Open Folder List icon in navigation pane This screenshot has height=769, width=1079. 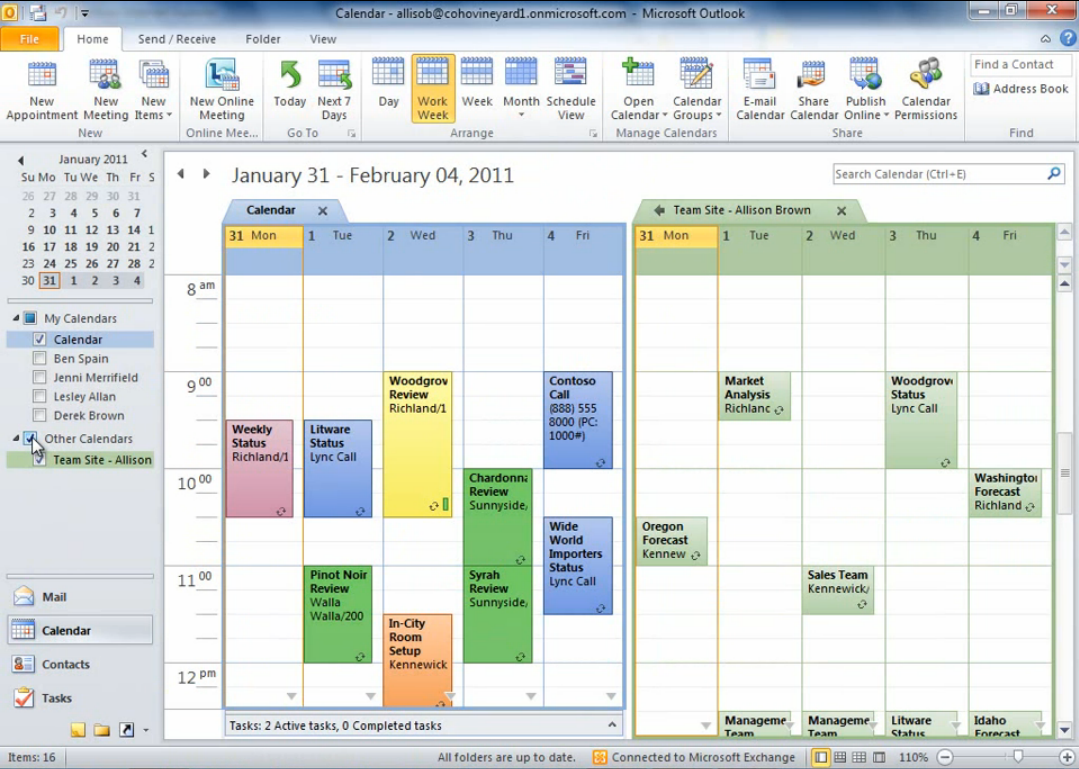pyautogui.click(x=102, y=730)
